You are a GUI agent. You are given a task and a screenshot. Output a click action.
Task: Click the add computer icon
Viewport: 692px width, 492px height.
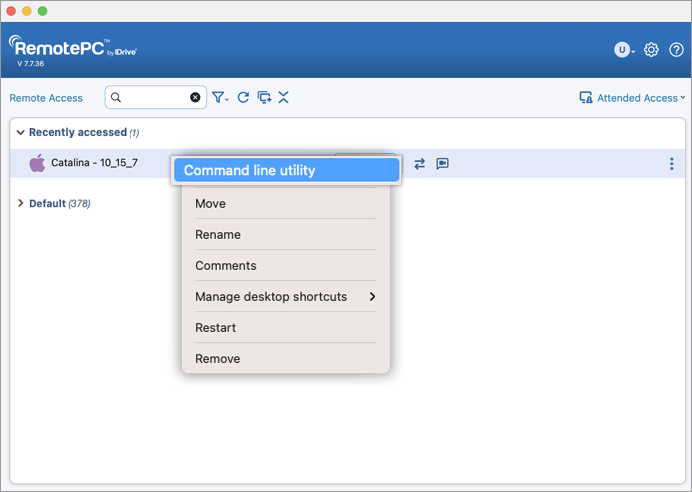264,98
